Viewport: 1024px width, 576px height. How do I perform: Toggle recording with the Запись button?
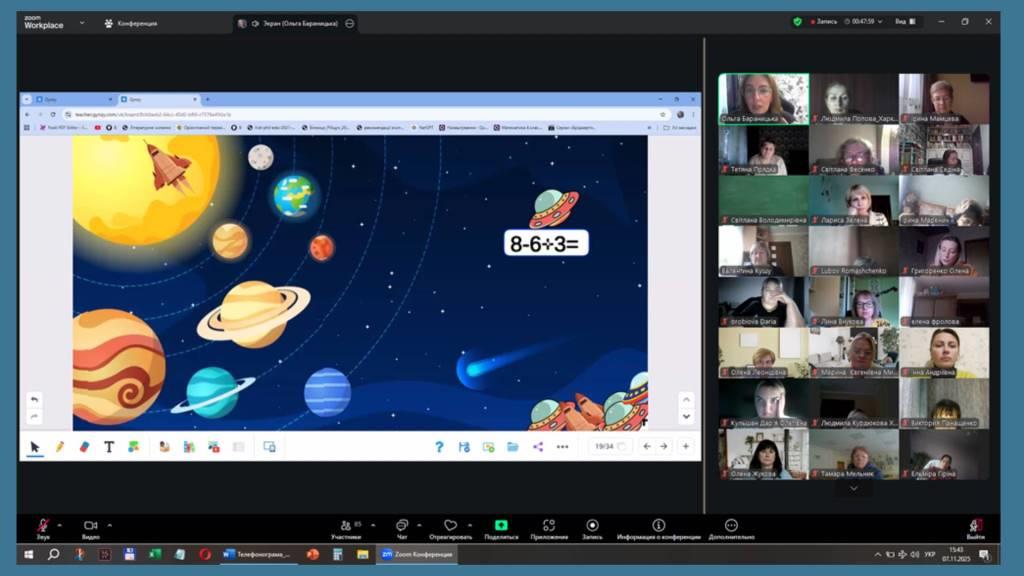592,526
